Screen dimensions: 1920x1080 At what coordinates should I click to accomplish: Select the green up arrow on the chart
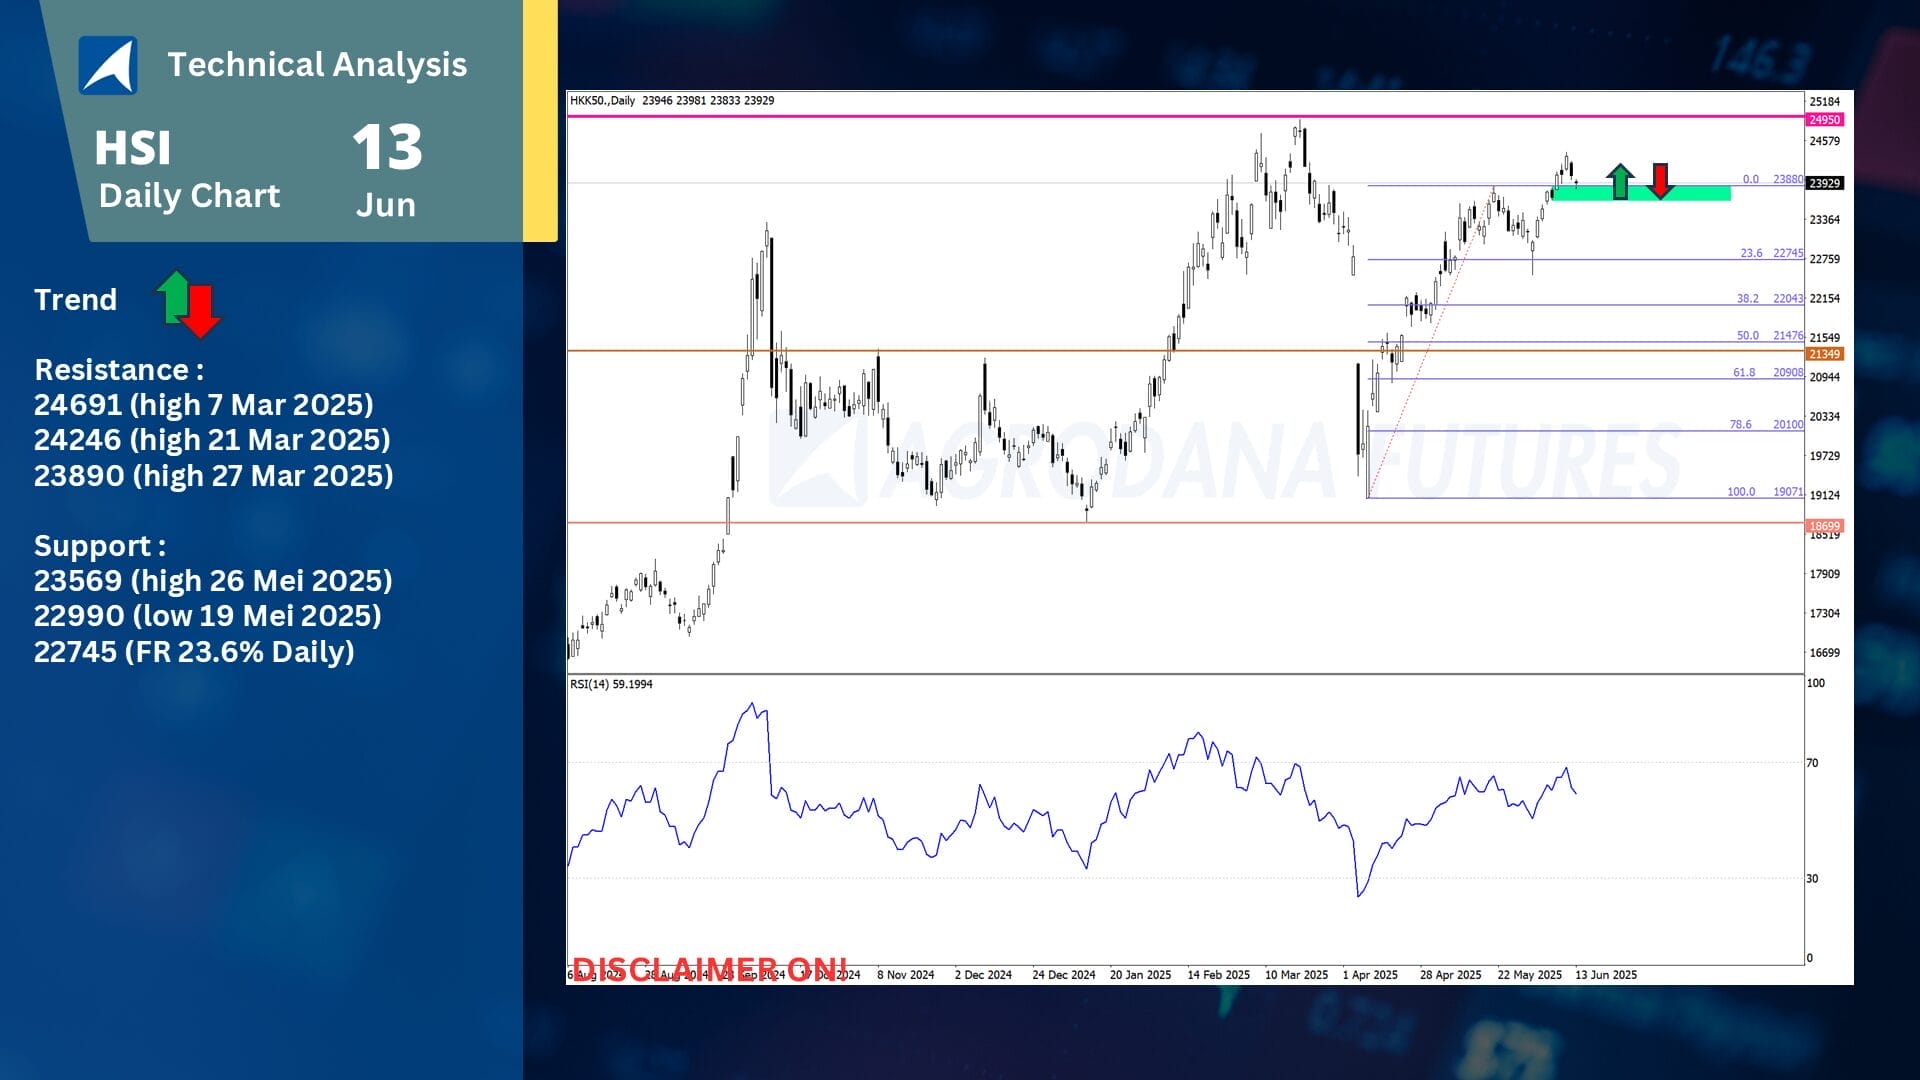click(x=1620, y=182)
